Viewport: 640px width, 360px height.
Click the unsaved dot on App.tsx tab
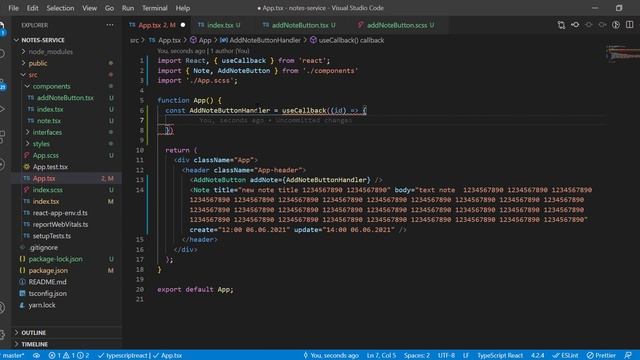(x=183, y=25)
